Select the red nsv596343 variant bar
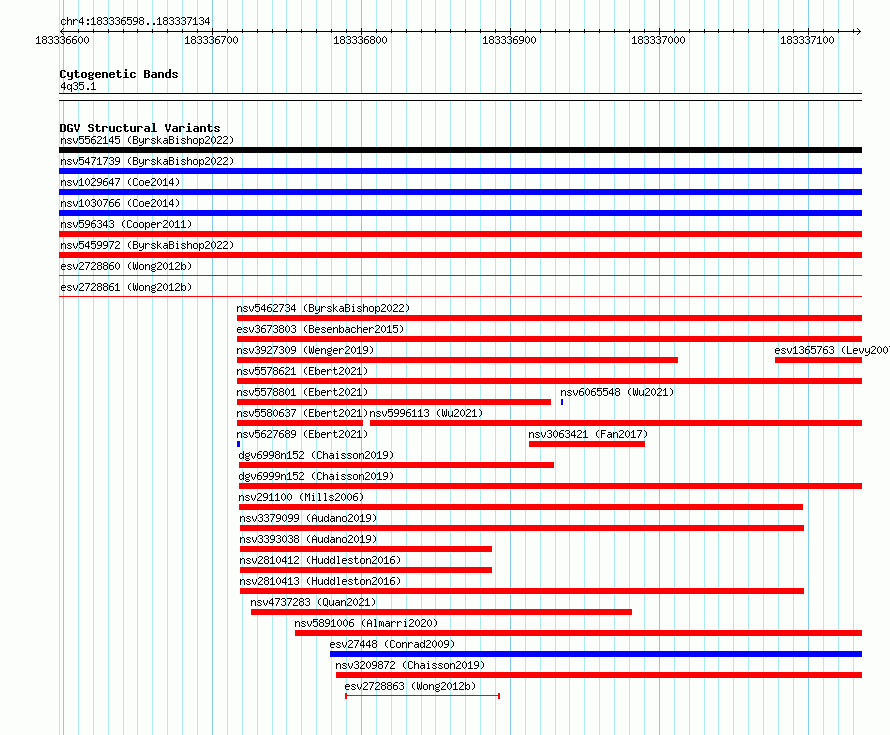This screenshot has width=890, height=735. coord(460,234)
